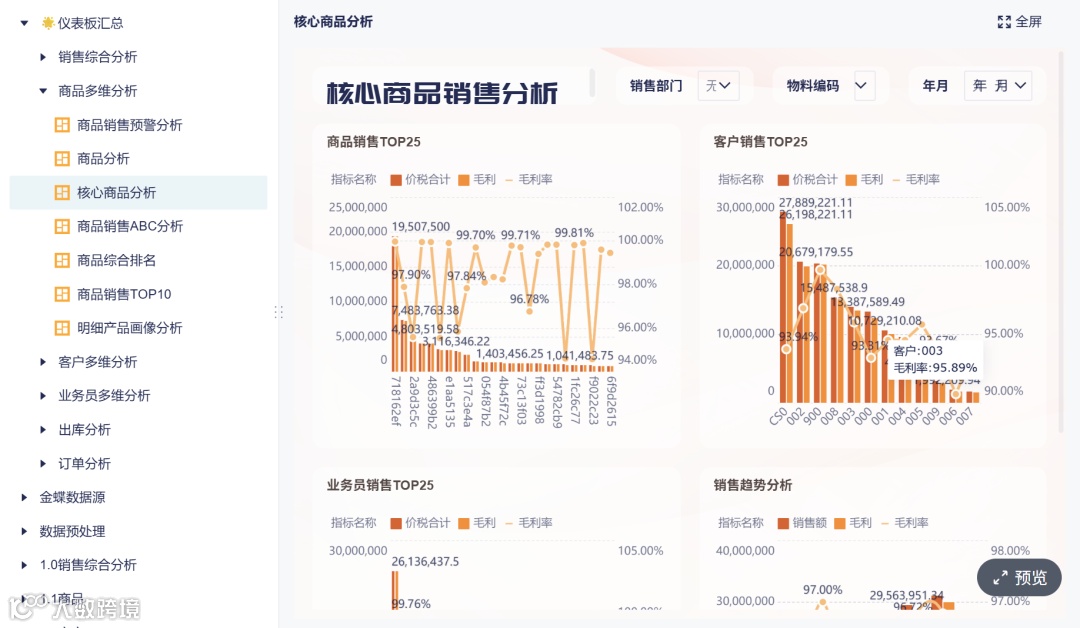Click the 预览 preview button
This screenshot has height=628, width=1080.
coord(1019,578)
